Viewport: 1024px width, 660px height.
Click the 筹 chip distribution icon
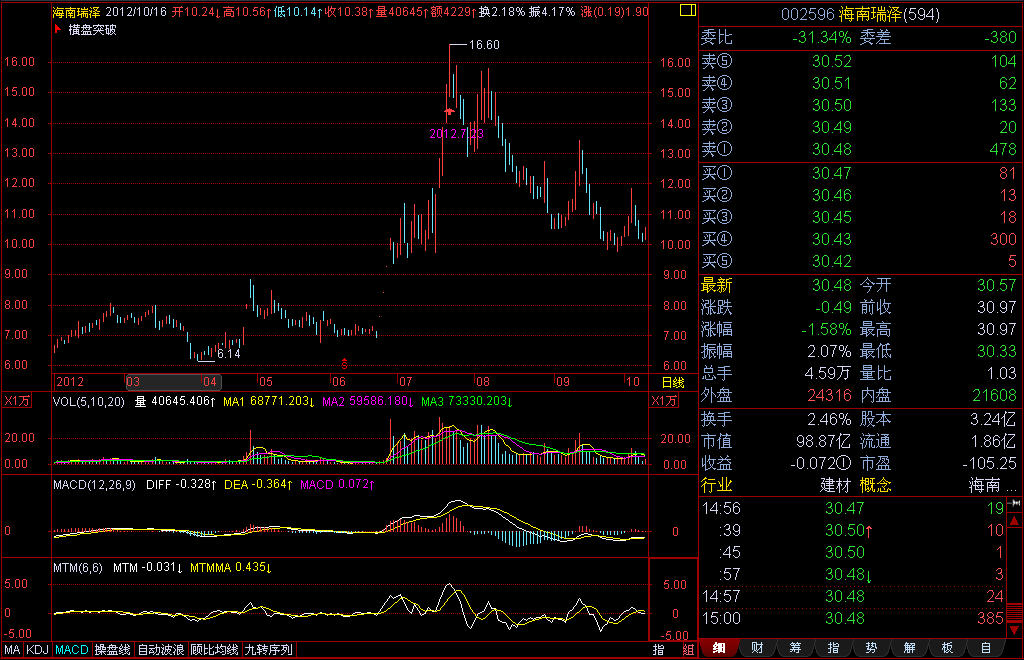[x=794, y=648]
